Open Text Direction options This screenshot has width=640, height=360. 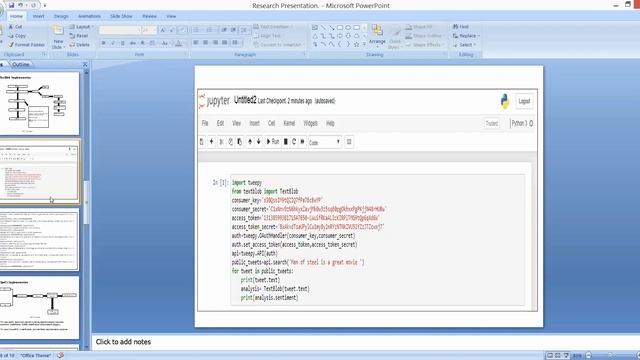(x=273, y=27)
